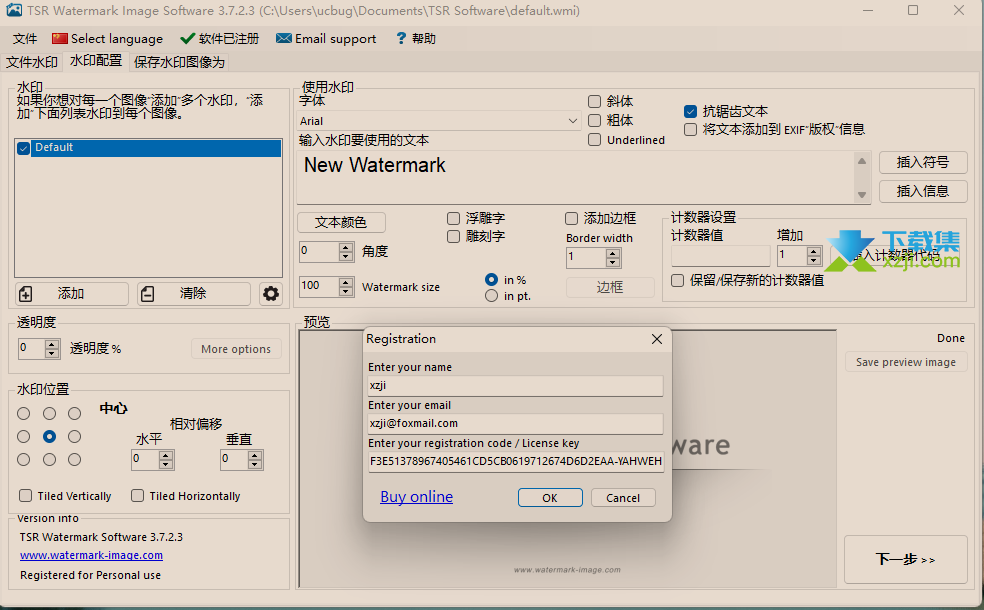Click the 插入信息 button
Screen dimensions: 984x610
click(922, 191)
